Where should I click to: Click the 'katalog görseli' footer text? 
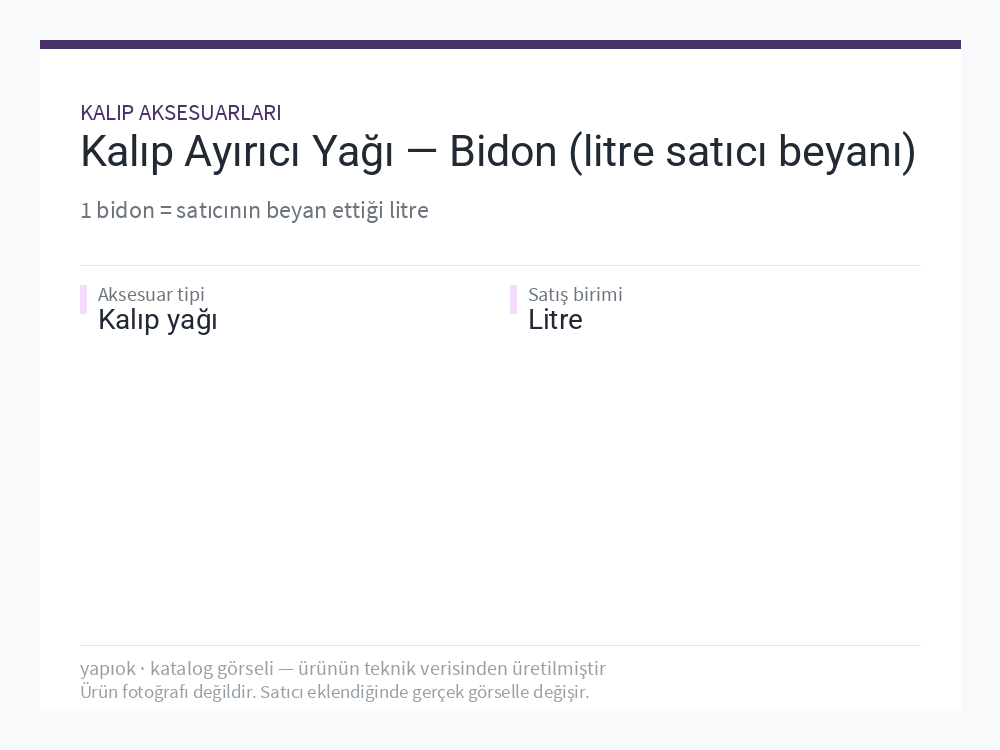tap(212, 668)
